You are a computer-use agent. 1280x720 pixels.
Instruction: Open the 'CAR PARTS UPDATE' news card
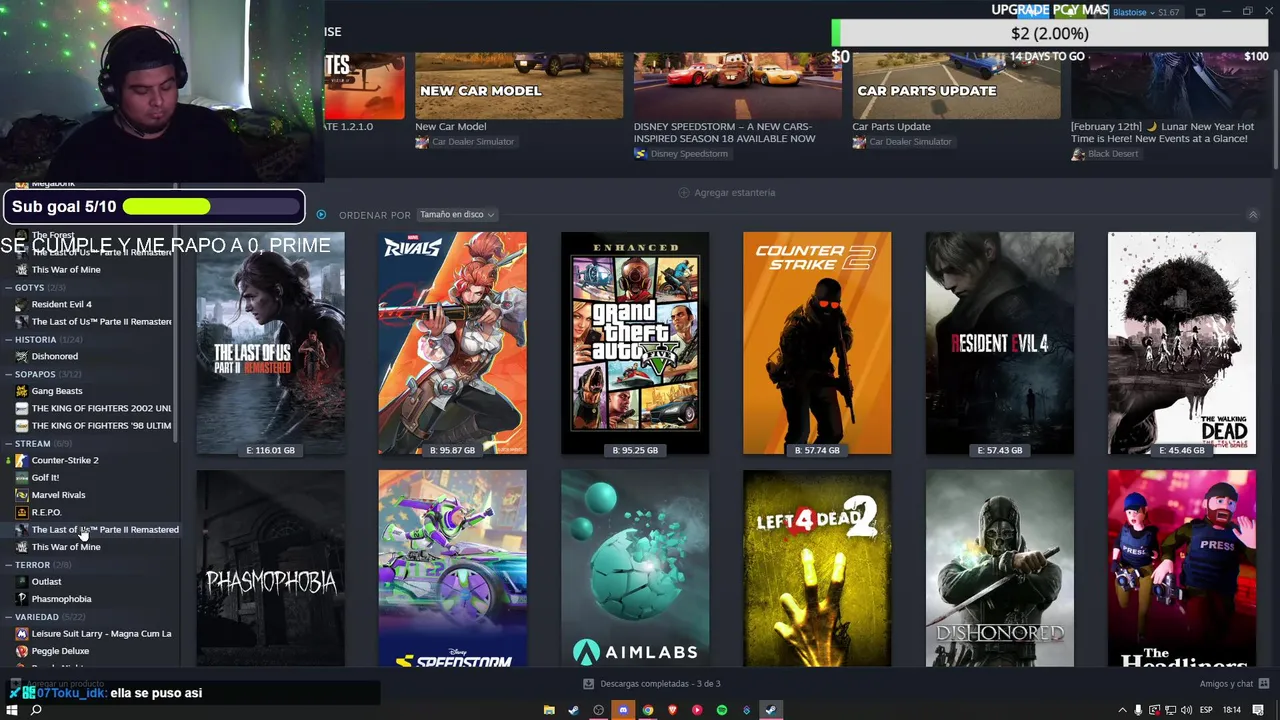pyautogui.click(x=956, y=86)
